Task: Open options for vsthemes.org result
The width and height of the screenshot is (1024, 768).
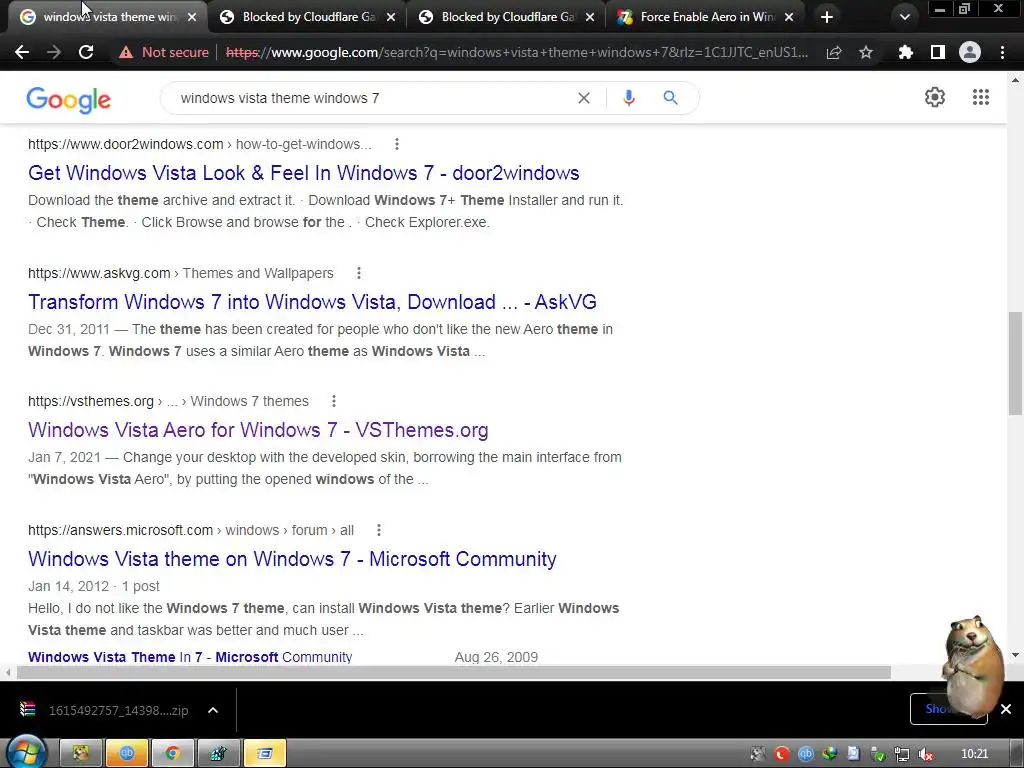Action: pyautogui.click(x=334, y=401)
